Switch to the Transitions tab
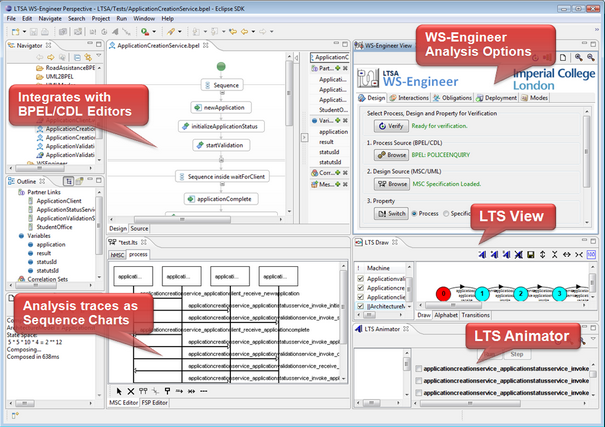This screenshot has height=427, width=605. [474, 314]
